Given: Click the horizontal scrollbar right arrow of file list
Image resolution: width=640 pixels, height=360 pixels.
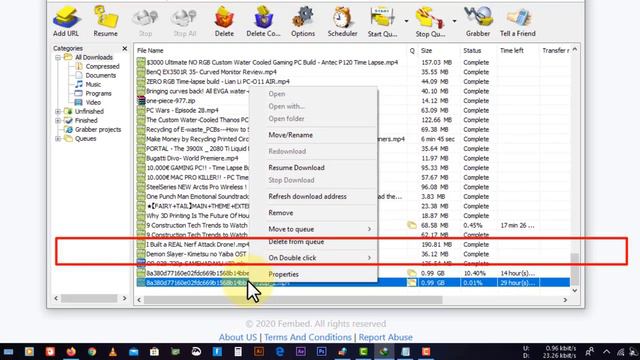Looking at the screenshot, I should click(565, 300).
